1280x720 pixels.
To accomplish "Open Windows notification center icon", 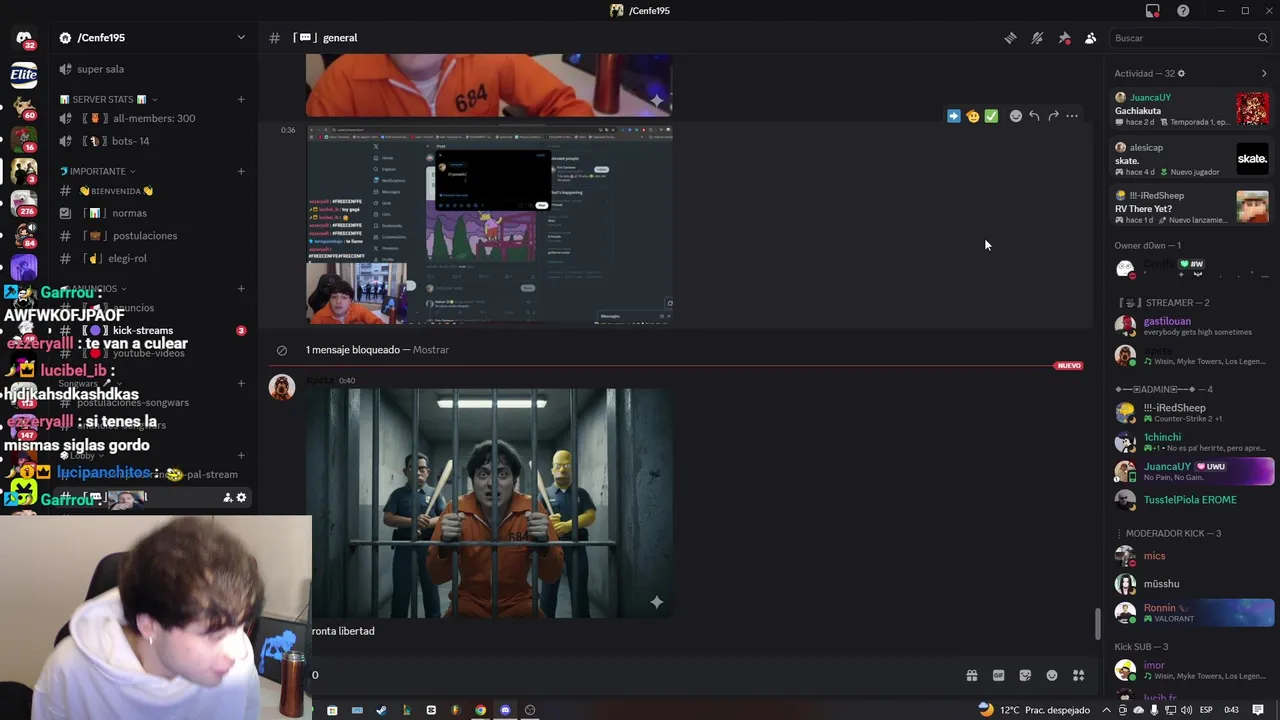I will click(1258, 710).
